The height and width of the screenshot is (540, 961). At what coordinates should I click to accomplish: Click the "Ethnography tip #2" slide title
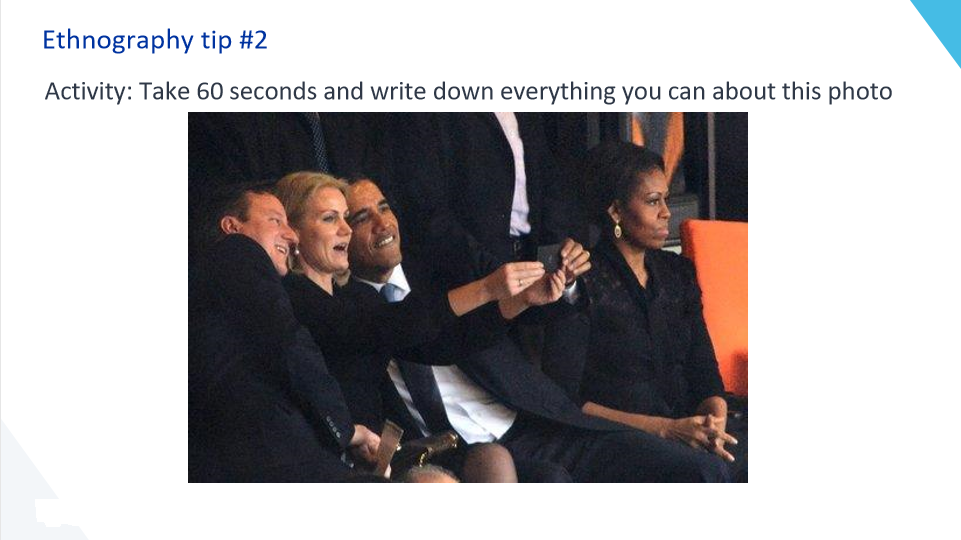155,40
